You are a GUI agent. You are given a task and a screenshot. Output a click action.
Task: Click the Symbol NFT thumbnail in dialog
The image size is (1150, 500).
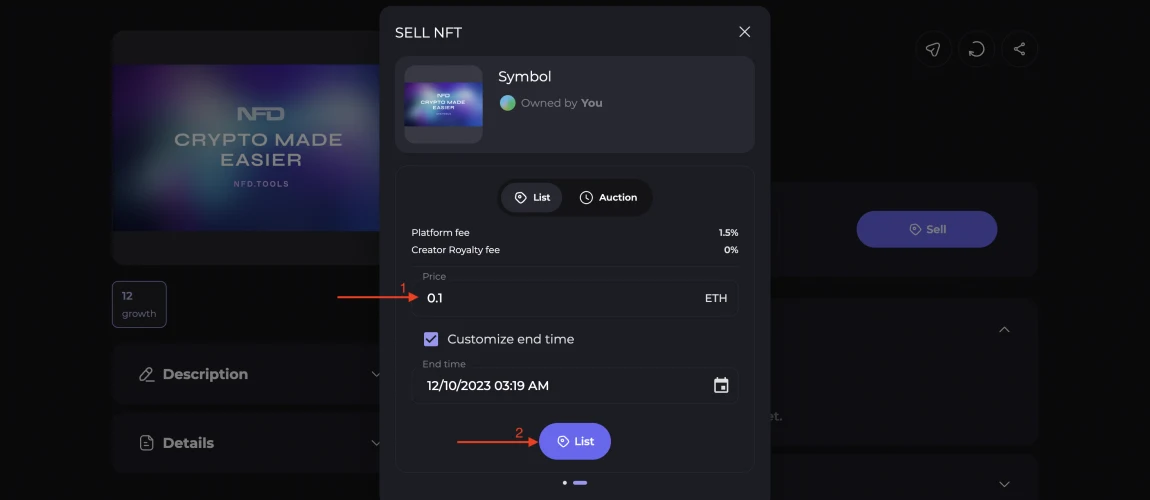coord(444,104)
